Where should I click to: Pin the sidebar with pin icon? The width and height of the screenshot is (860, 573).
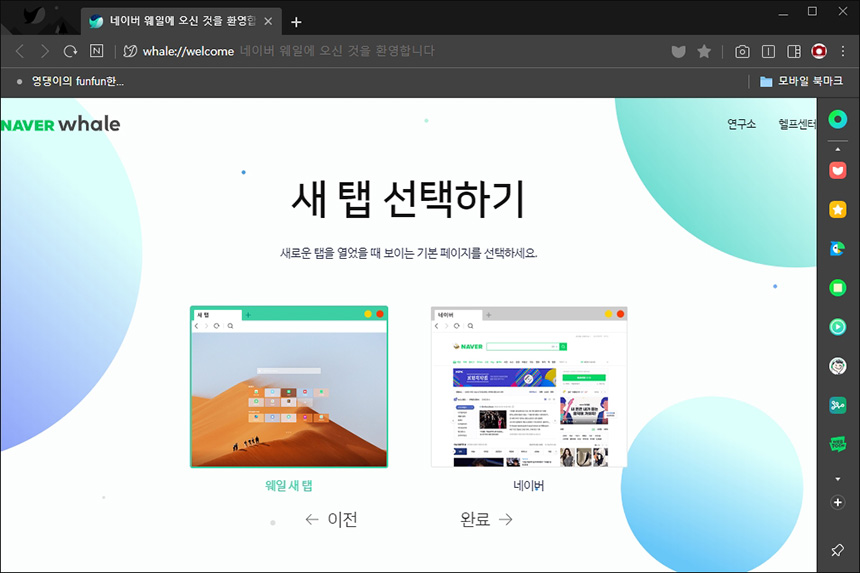click(x=838, y=550)
